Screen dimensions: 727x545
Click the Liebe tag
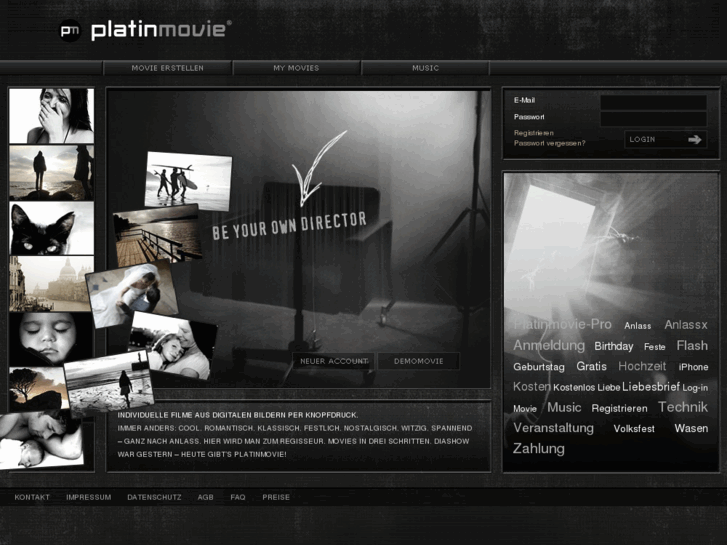(608, 388)
